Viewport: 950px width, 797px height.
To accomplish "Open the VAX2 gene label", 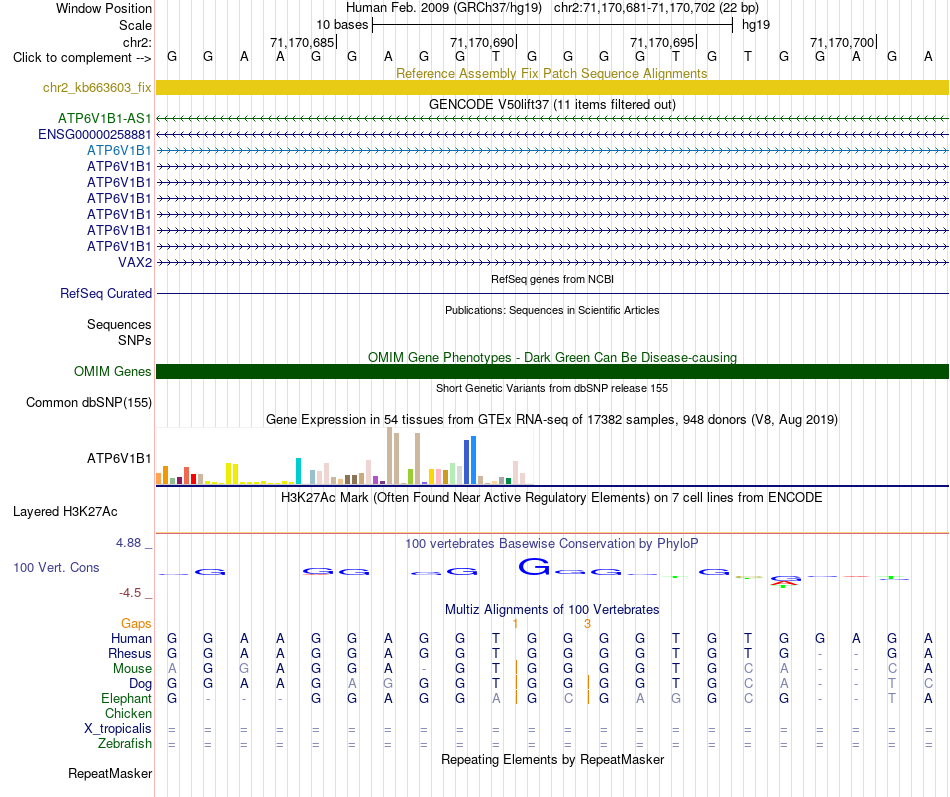I will [x=135, y=262].
